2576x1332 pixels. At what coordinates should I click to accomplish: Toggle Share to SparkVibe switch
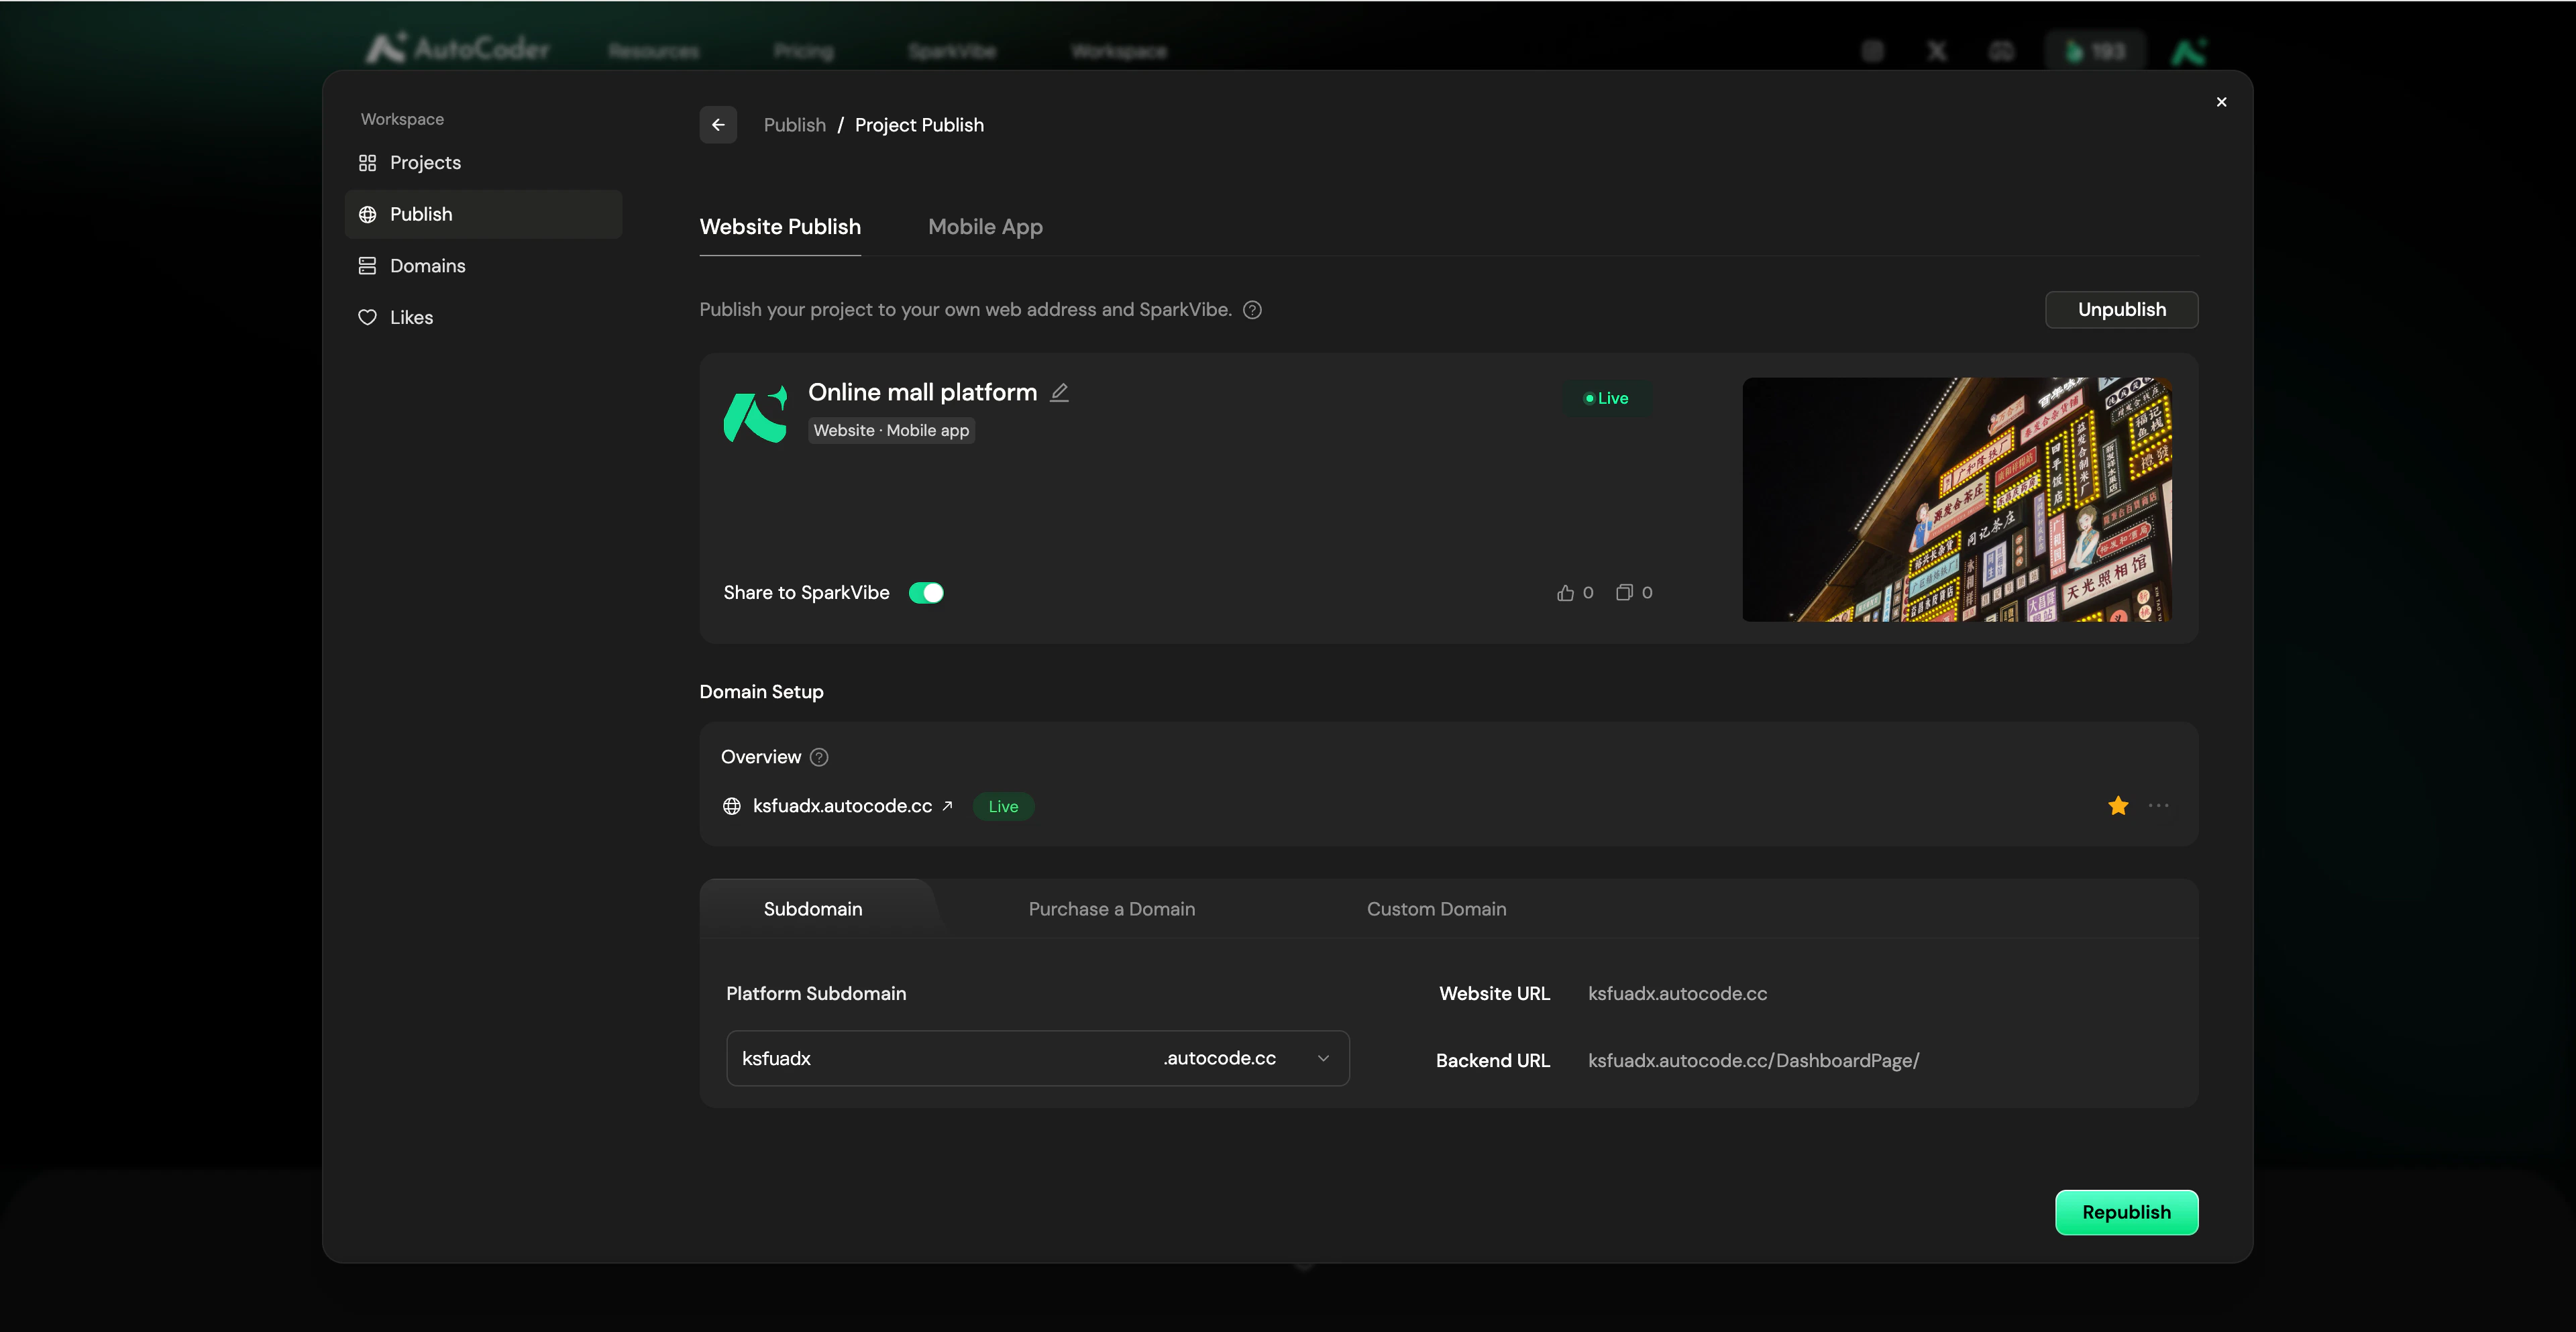point(926,593)
